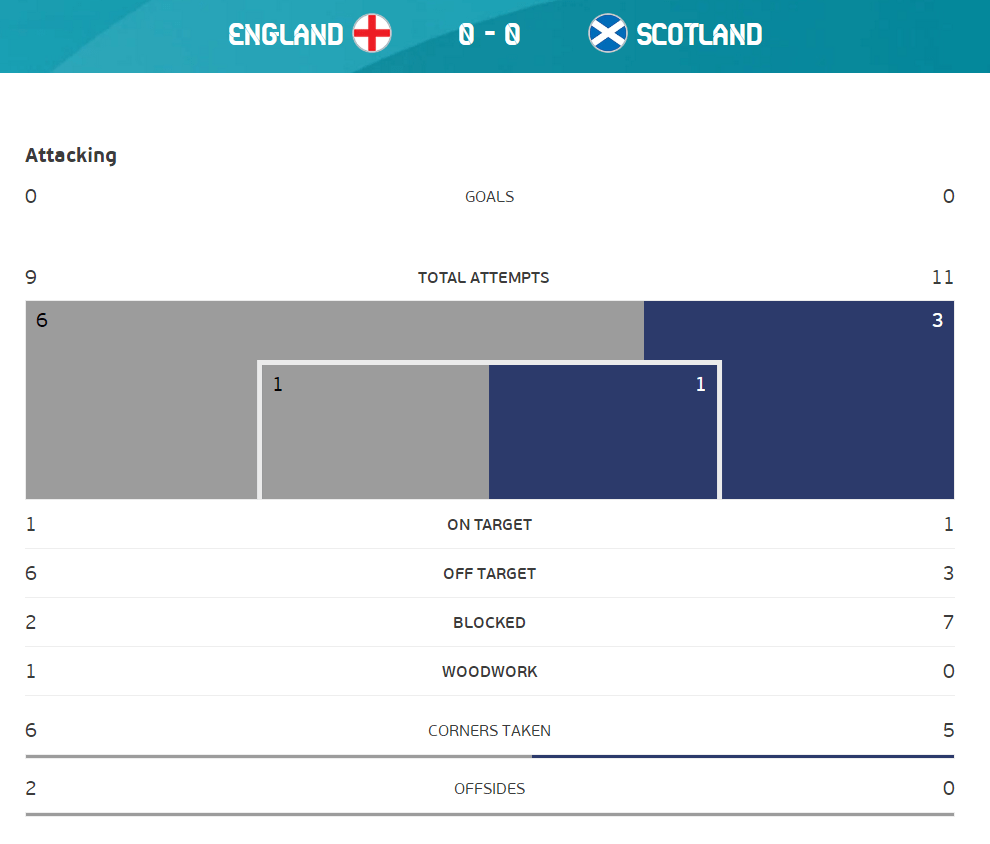This screenshot has height=844, width=990.
Task: Click the England flag icon
Action: tap(372, 34)
